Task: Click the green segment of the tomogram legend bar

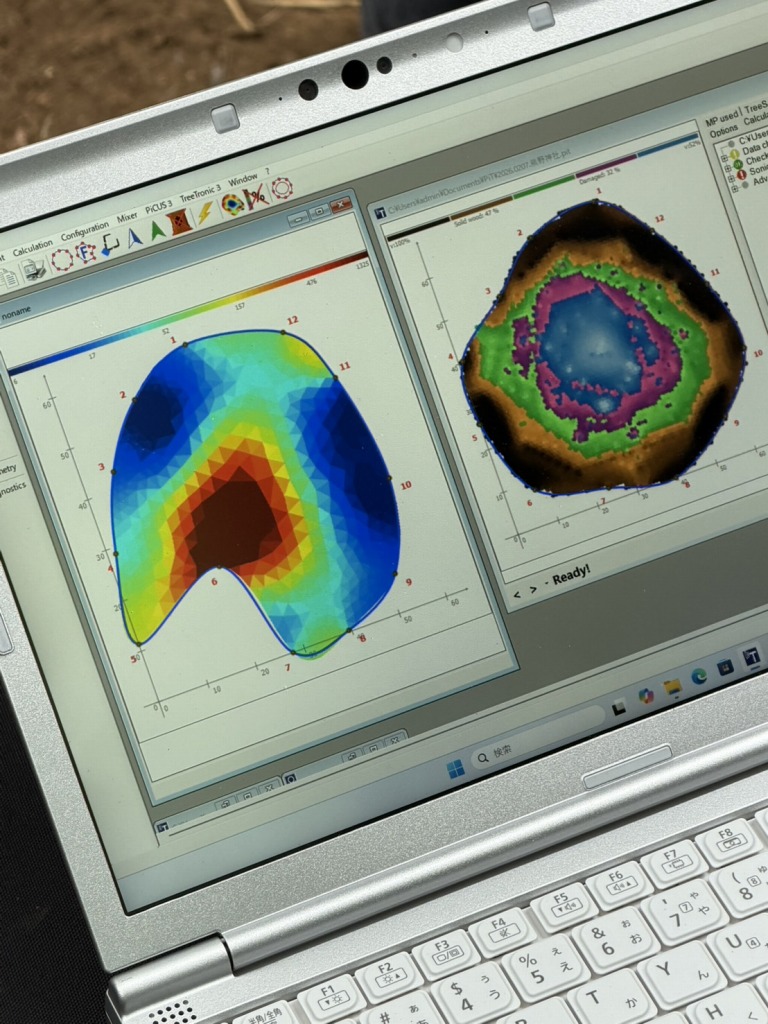Action: pyautogui.click(x=544, y=186)
